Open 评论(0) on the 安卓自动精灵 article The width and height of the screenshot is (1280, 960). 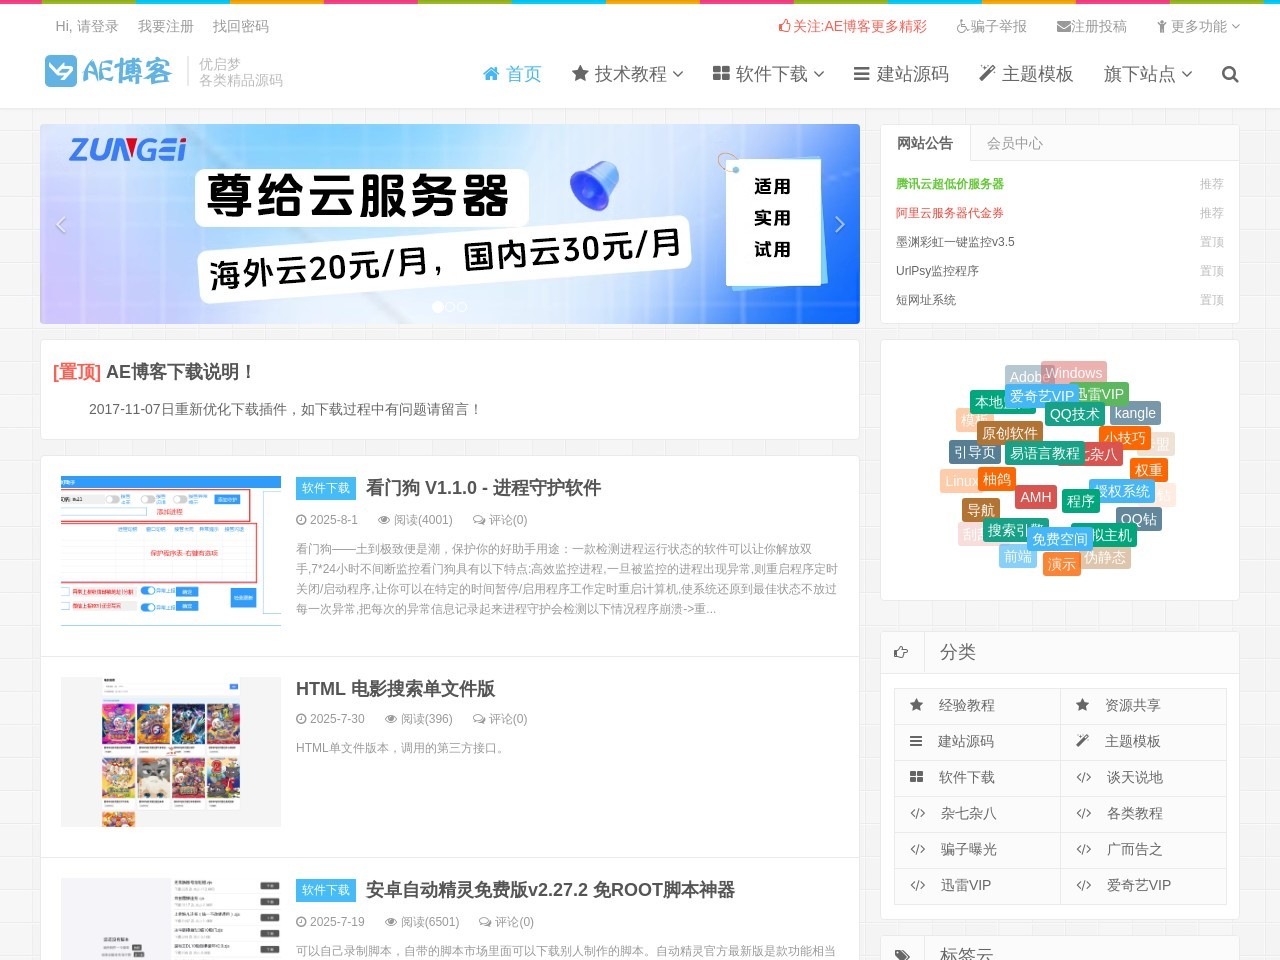(x=507, y=922)
